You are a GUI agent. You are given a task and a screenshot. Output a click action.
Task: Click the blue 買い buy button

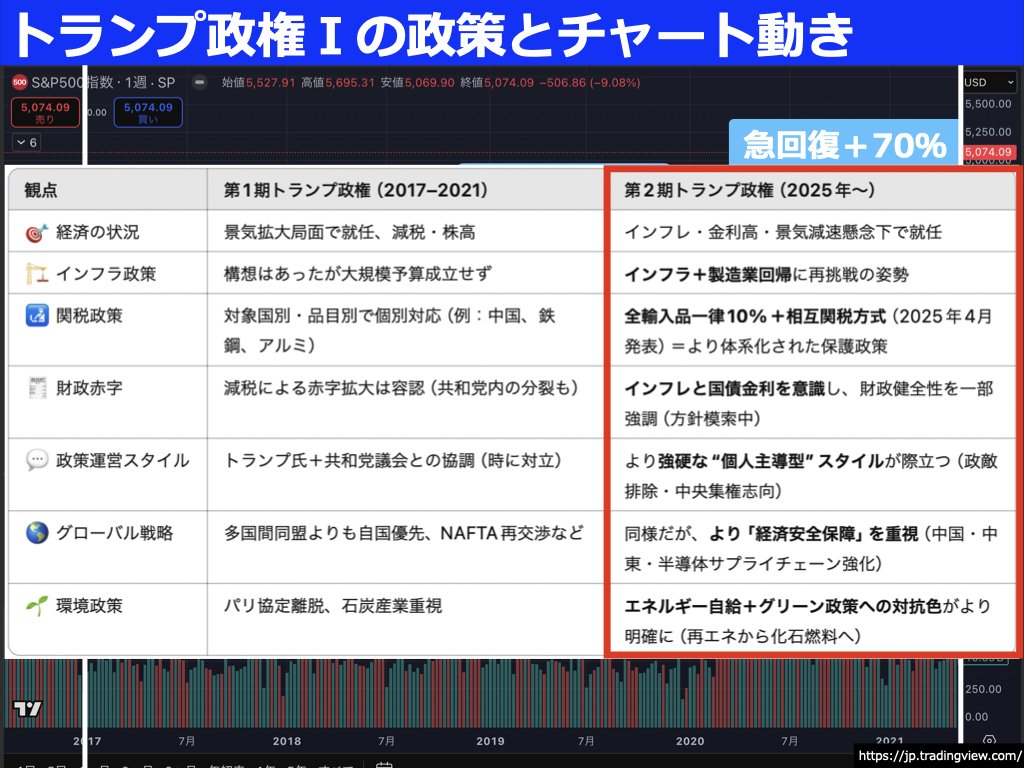(148, 112)
